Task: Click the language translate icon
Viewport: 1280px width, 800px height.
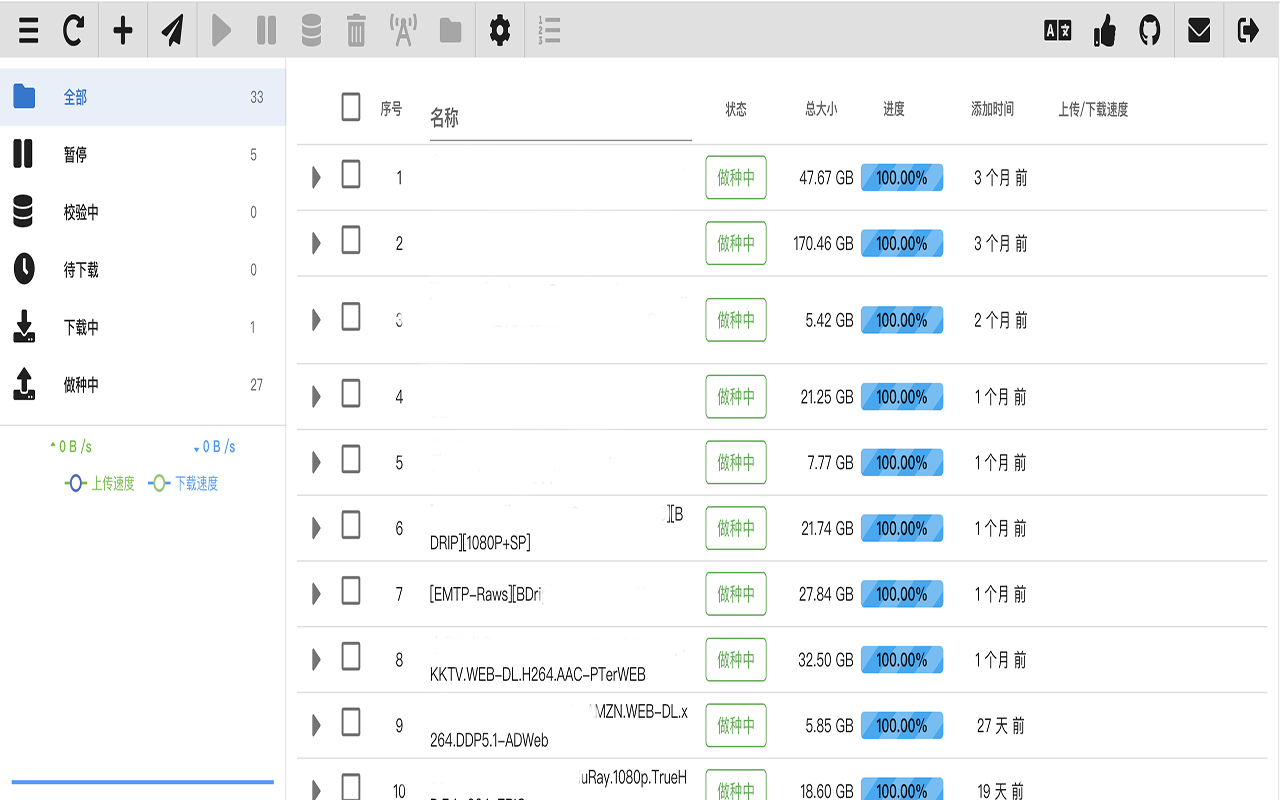Action: pyautogui.click(x=1057, y=30)
